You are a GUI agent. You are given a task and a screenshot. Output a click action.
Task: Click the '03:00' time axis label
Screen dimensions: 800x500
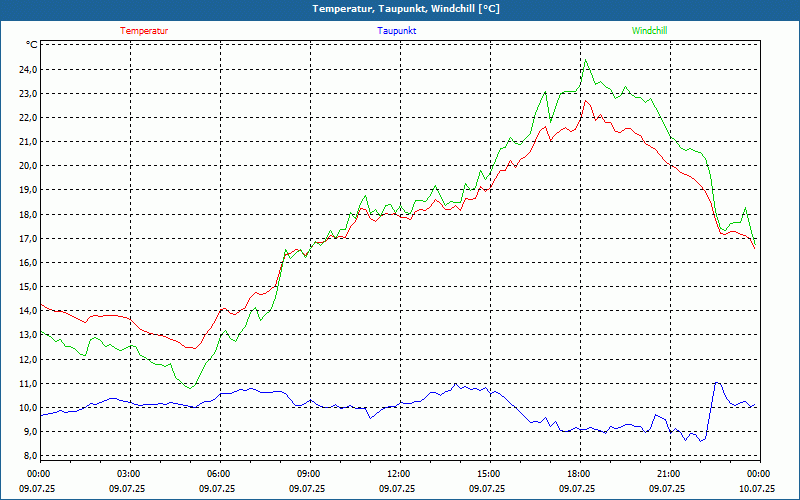click(130, 473)
